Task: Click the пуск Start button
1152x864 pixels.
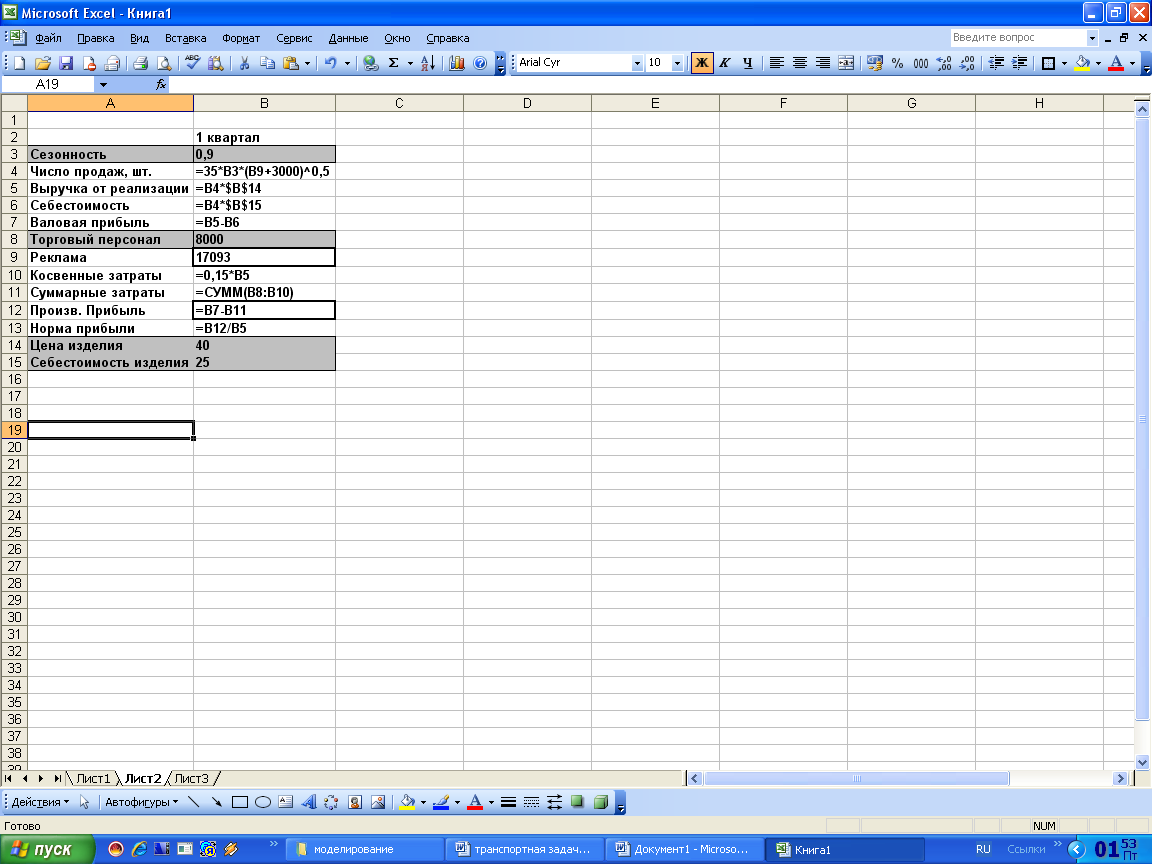Action: tap(47, 849)
